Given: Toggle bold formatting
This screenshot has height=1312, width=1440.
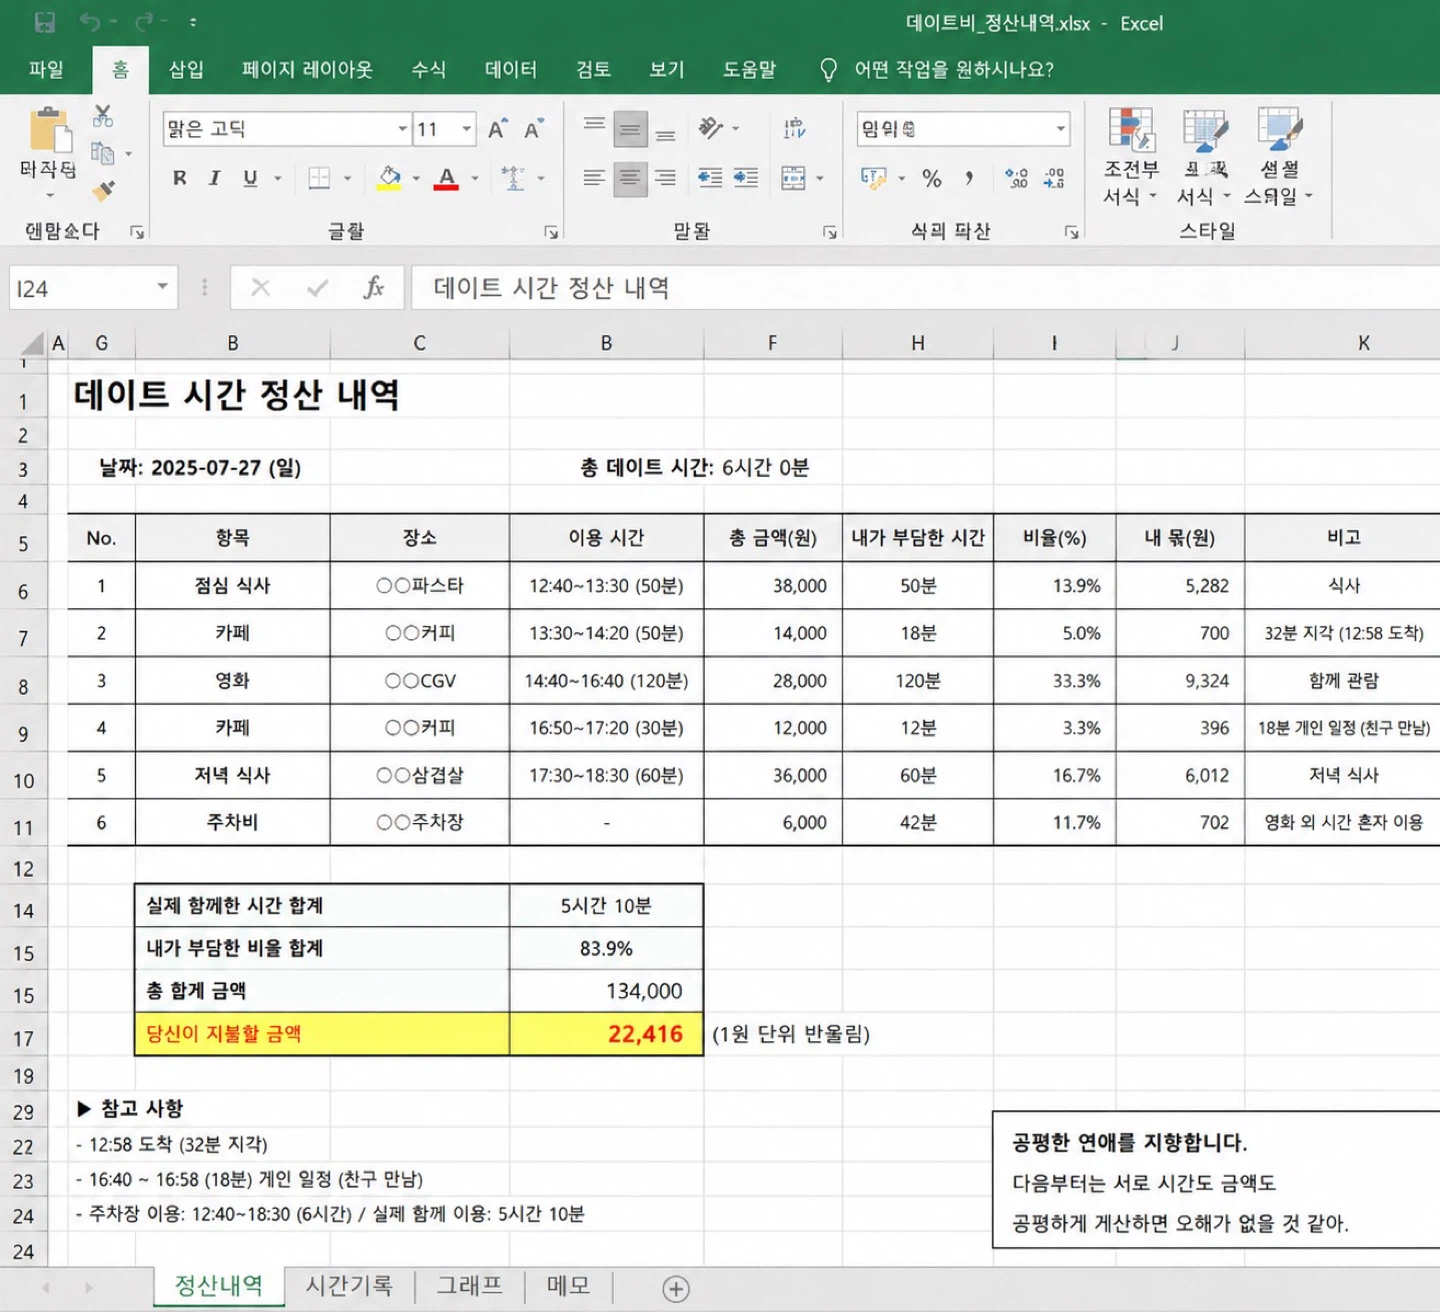Looking at the screenshot, I should pos(180,178).
